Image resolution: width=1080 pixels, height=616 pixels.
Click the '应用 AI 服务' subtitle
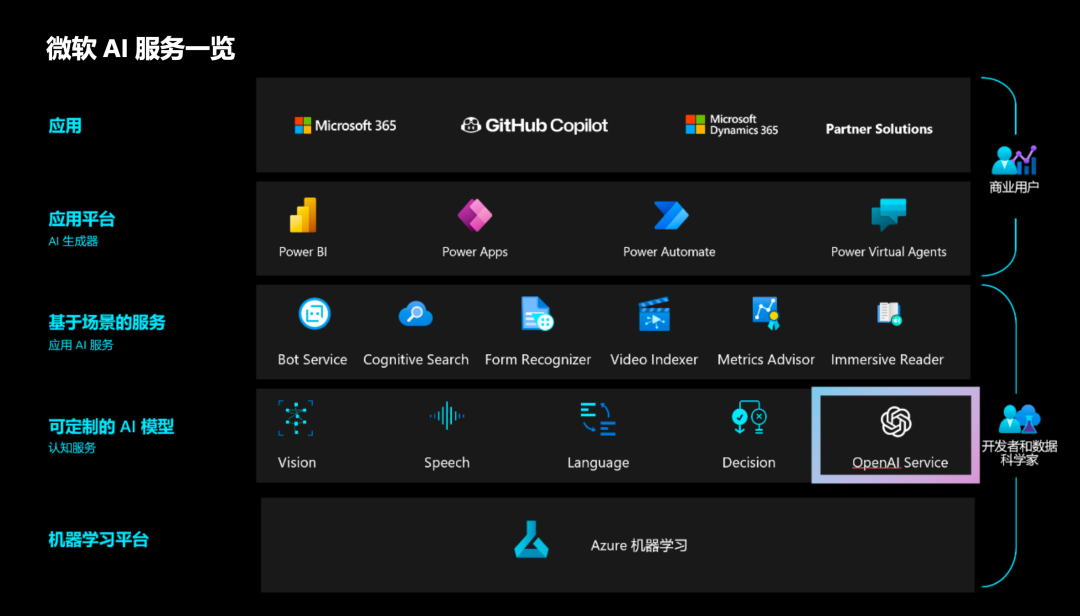pos(81,345)
